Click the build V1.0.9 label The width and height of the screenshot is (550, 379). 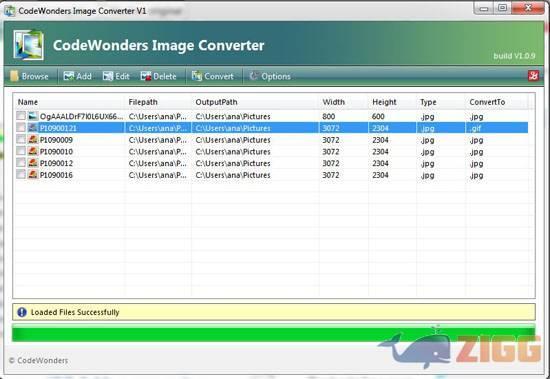514,56
